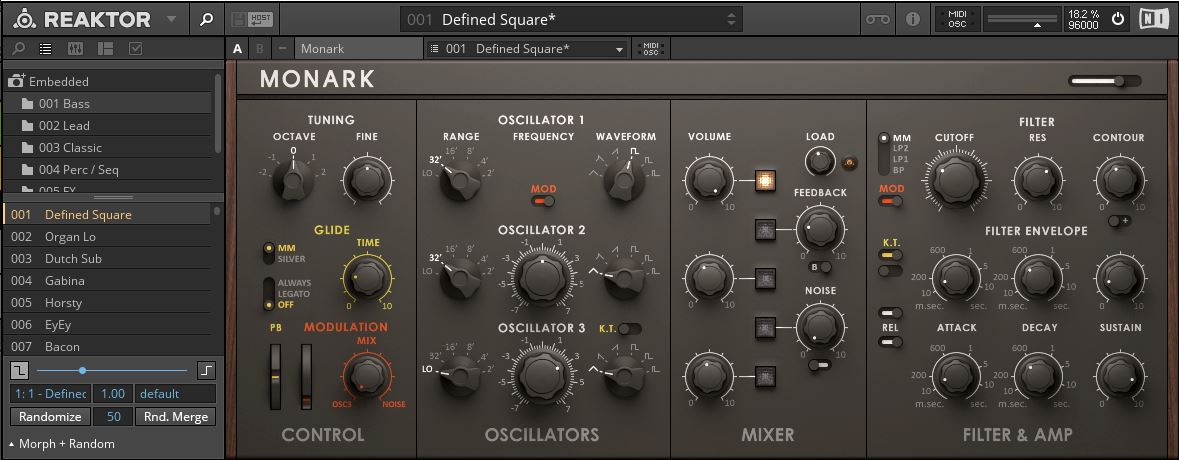The height and width of the screenshot is (460, 1179).
Task: Click the MIDI OSC indicator in top bar
Action: 957,19
